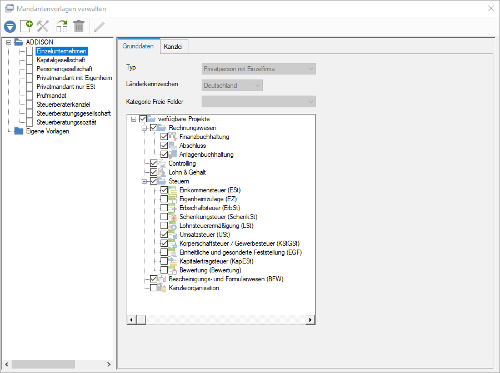Screen dimensions: 500x373
Task: Switch to the Kanäle tab
Action: (173, 47)
